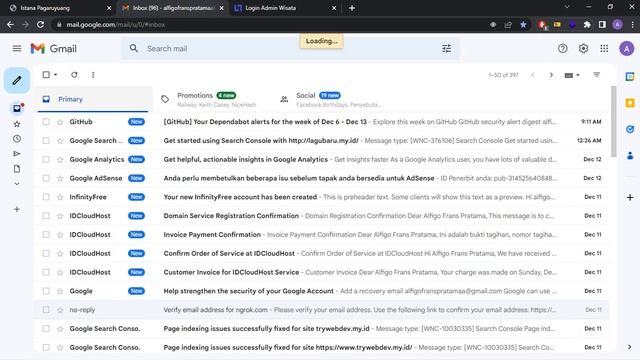
Task: Open the browser tab search dropdown
Action: [567, 7]
